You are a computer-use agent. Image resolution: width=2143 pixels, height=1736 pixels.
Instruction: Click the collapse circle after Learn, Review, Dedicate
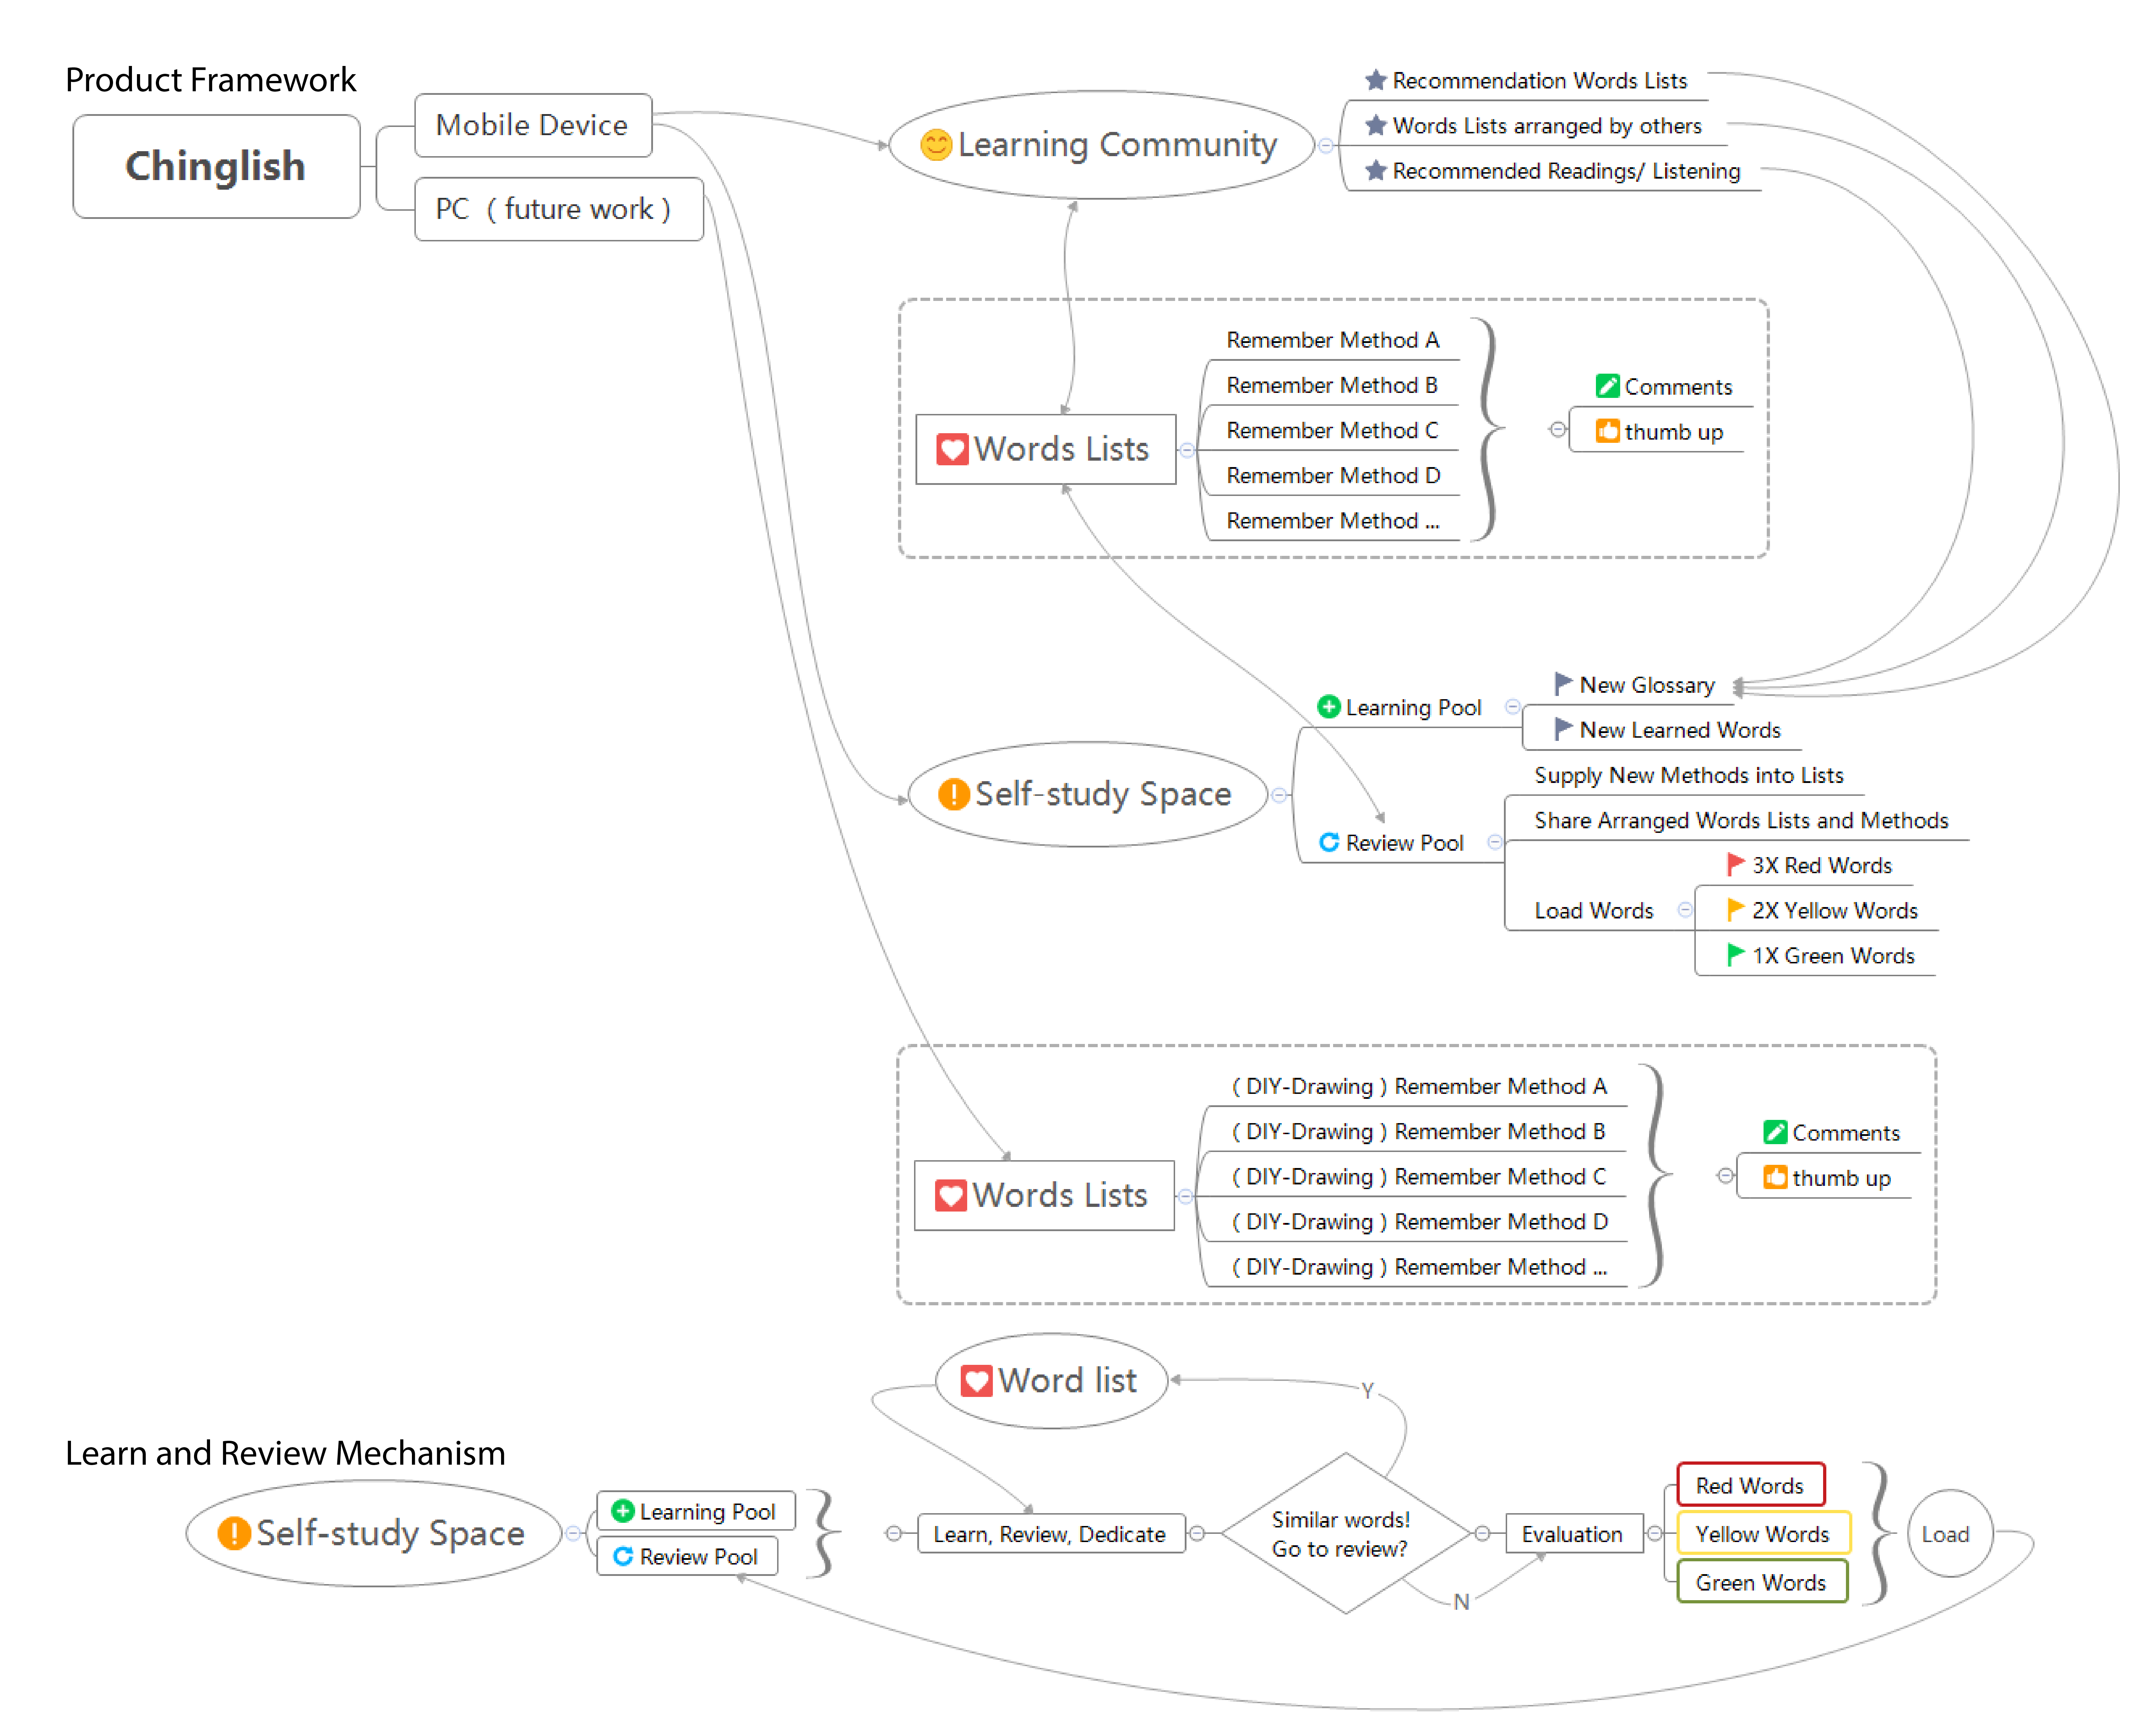point(1197,1534)
